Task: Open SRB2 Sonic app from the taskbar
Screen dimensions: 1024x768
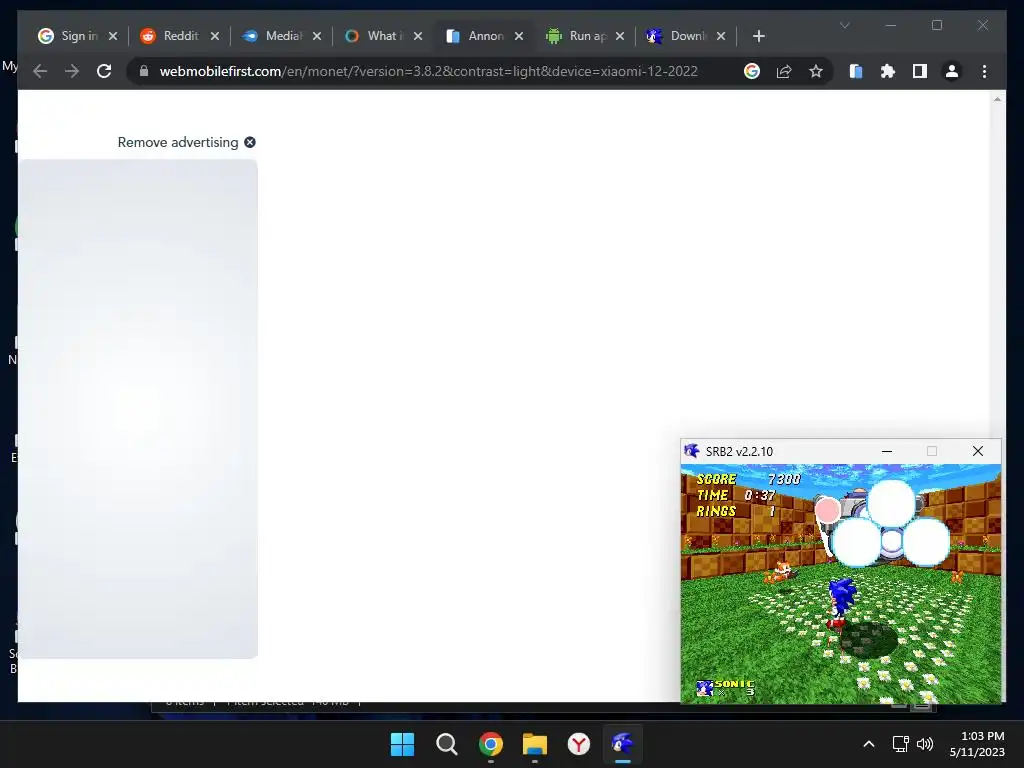Action: 623,744
